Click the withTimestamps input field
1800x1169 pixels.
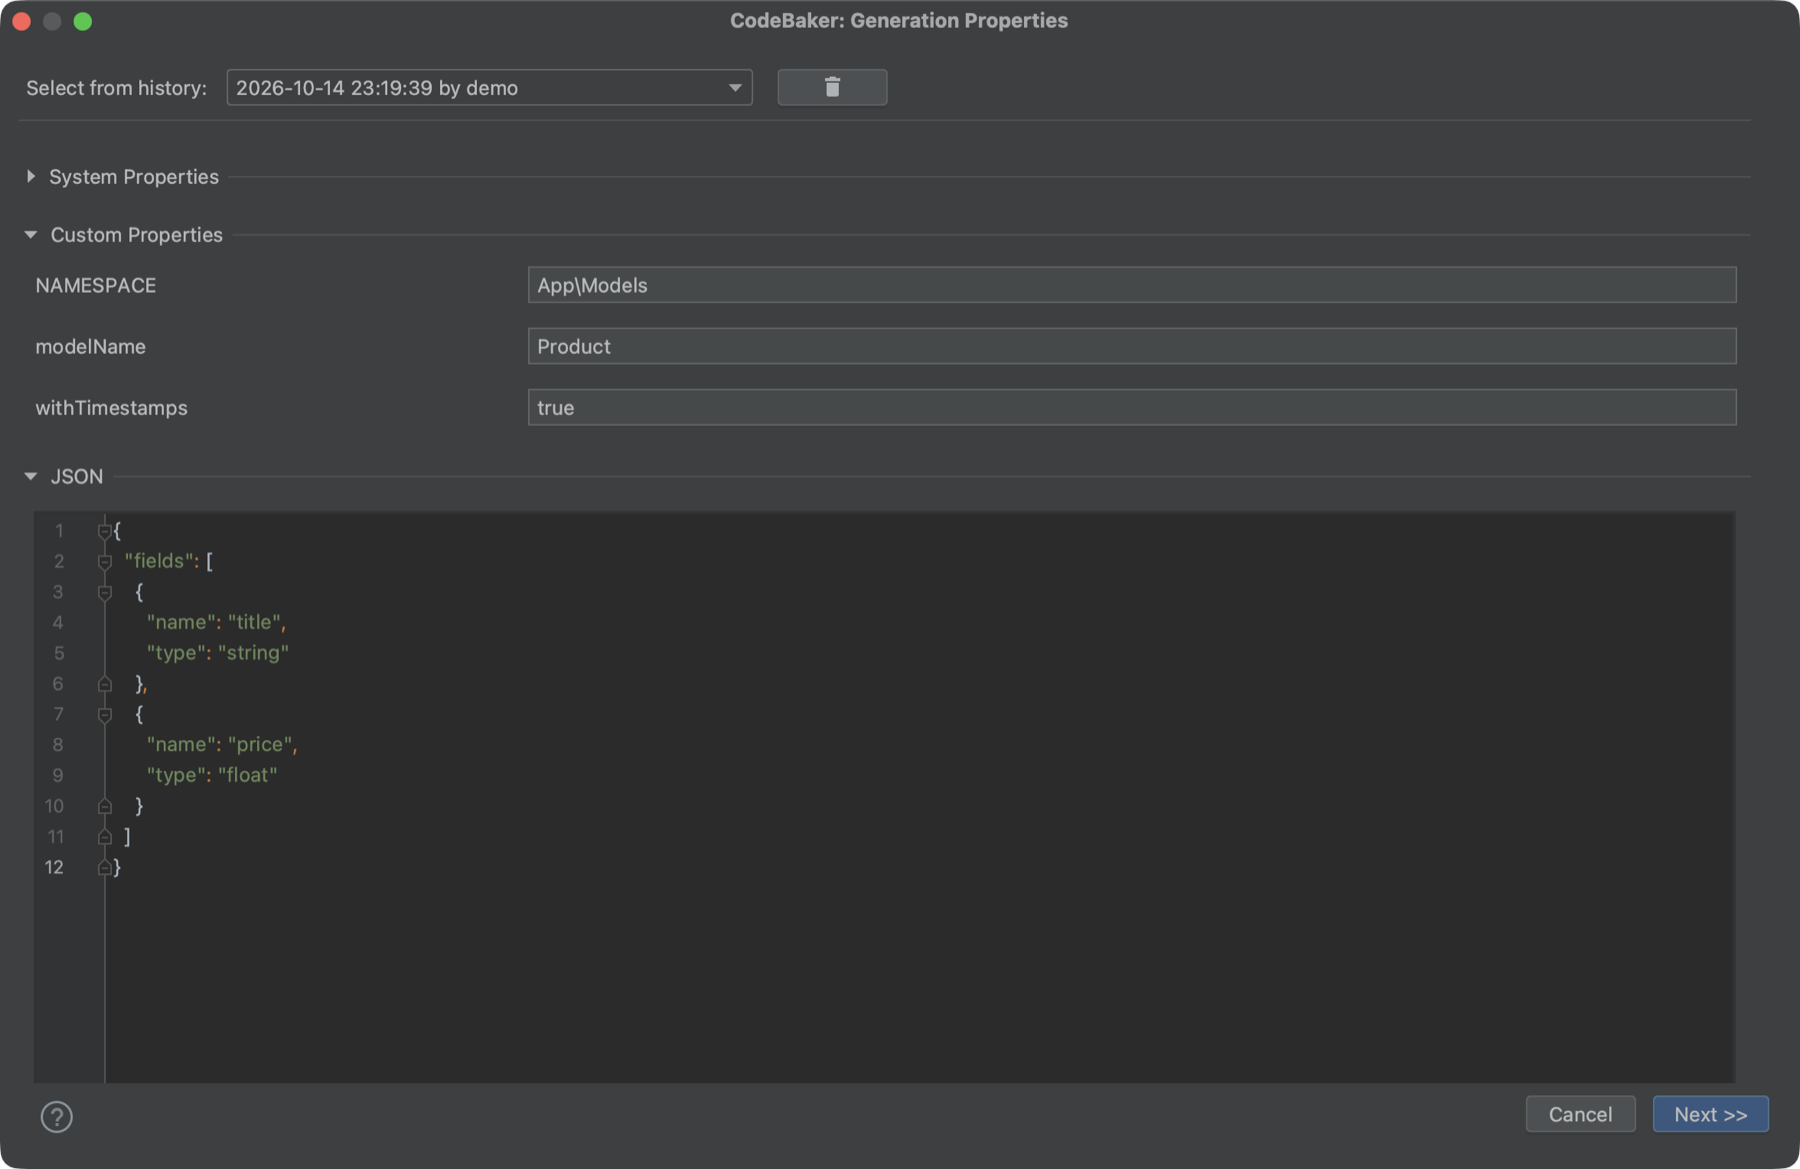pos(1132,407)
